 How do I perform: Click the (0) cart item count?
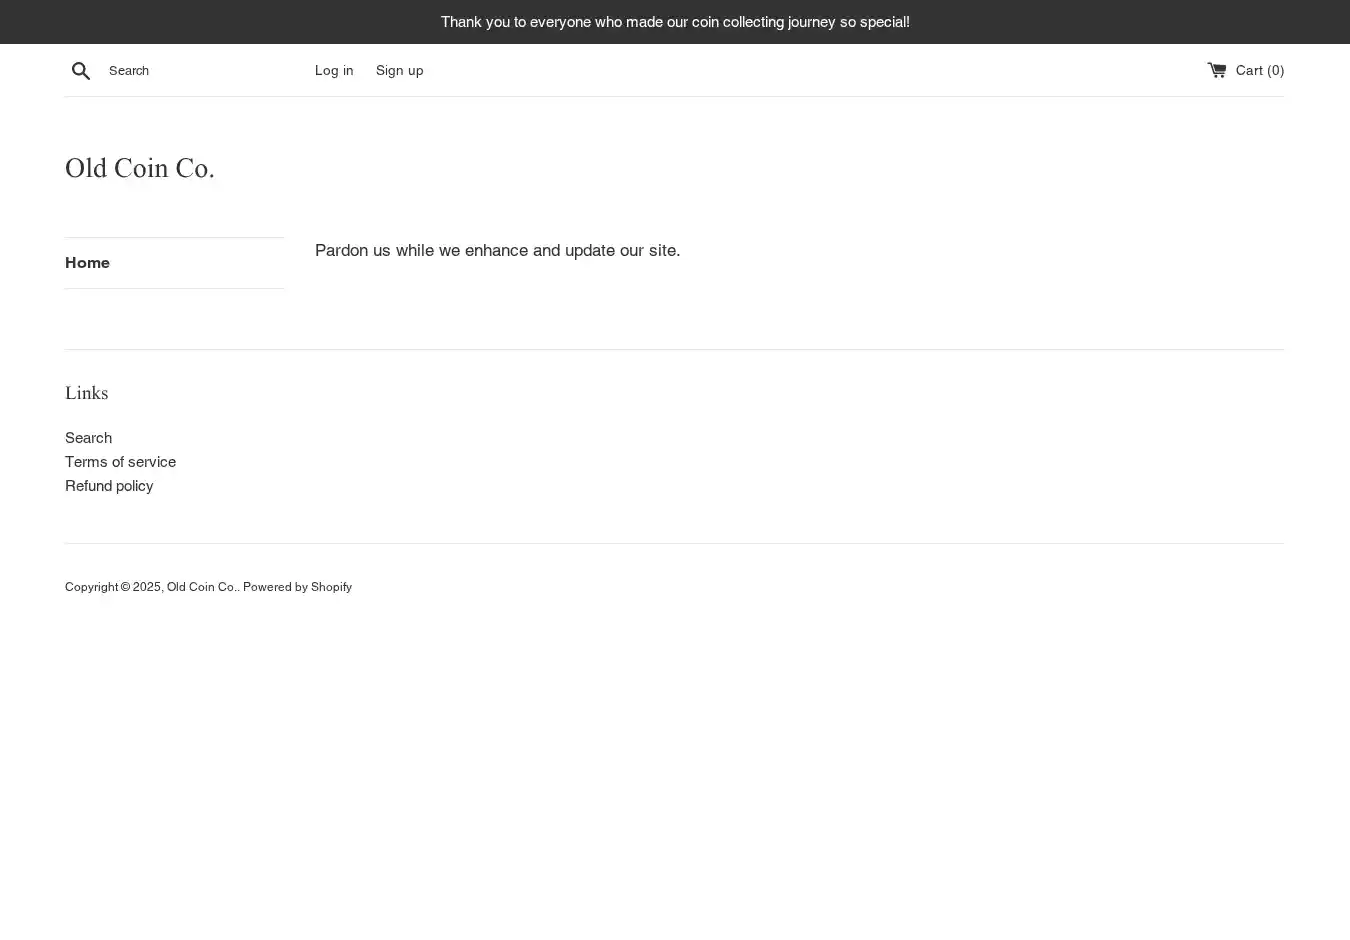point(1275,70)
